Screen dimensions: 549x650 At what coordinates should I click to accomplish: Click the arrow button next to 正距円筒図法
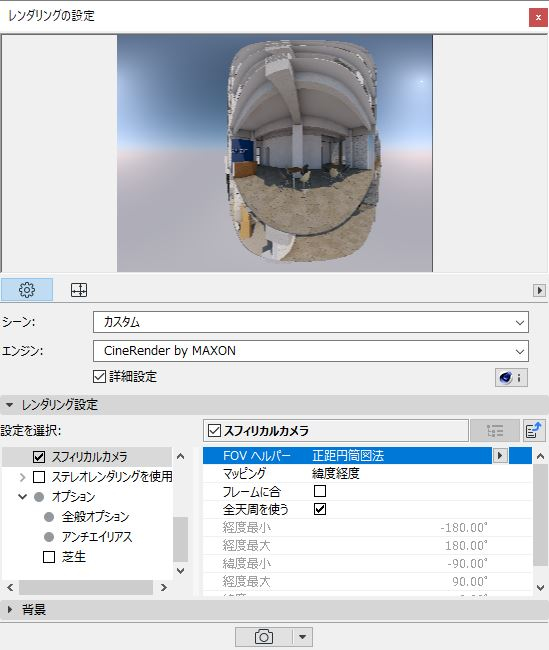coord(500,456)
